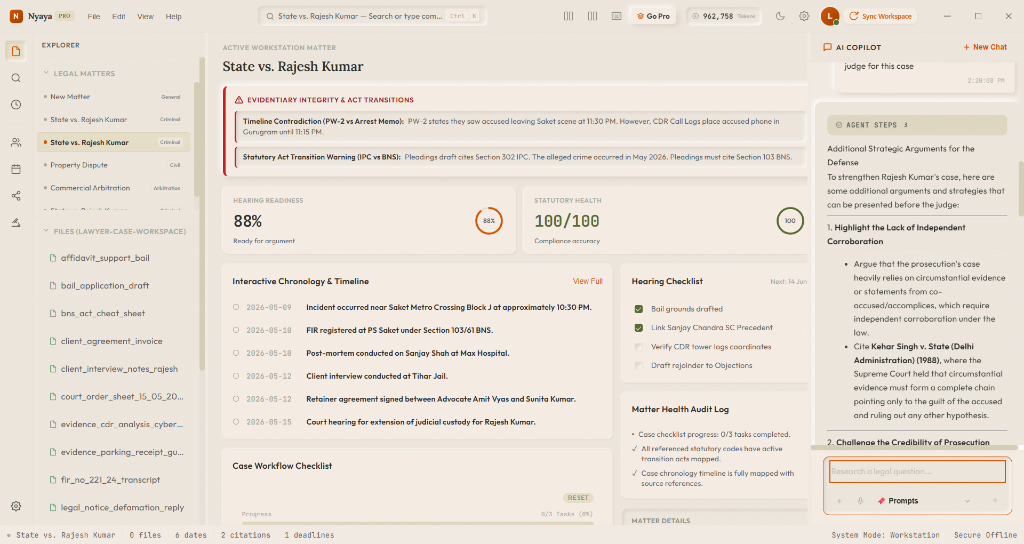1024x544 pixels.
Task: Select marker for Post-mortem conducted entry
Action: pyautogui.click(x=236, y=353)
